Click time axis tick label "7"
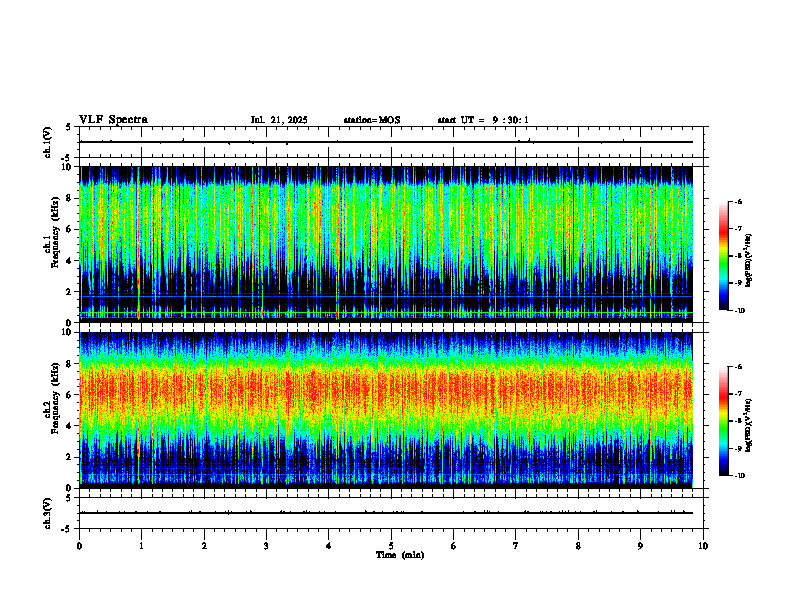The image size is (792, 612). click(516, 546)
